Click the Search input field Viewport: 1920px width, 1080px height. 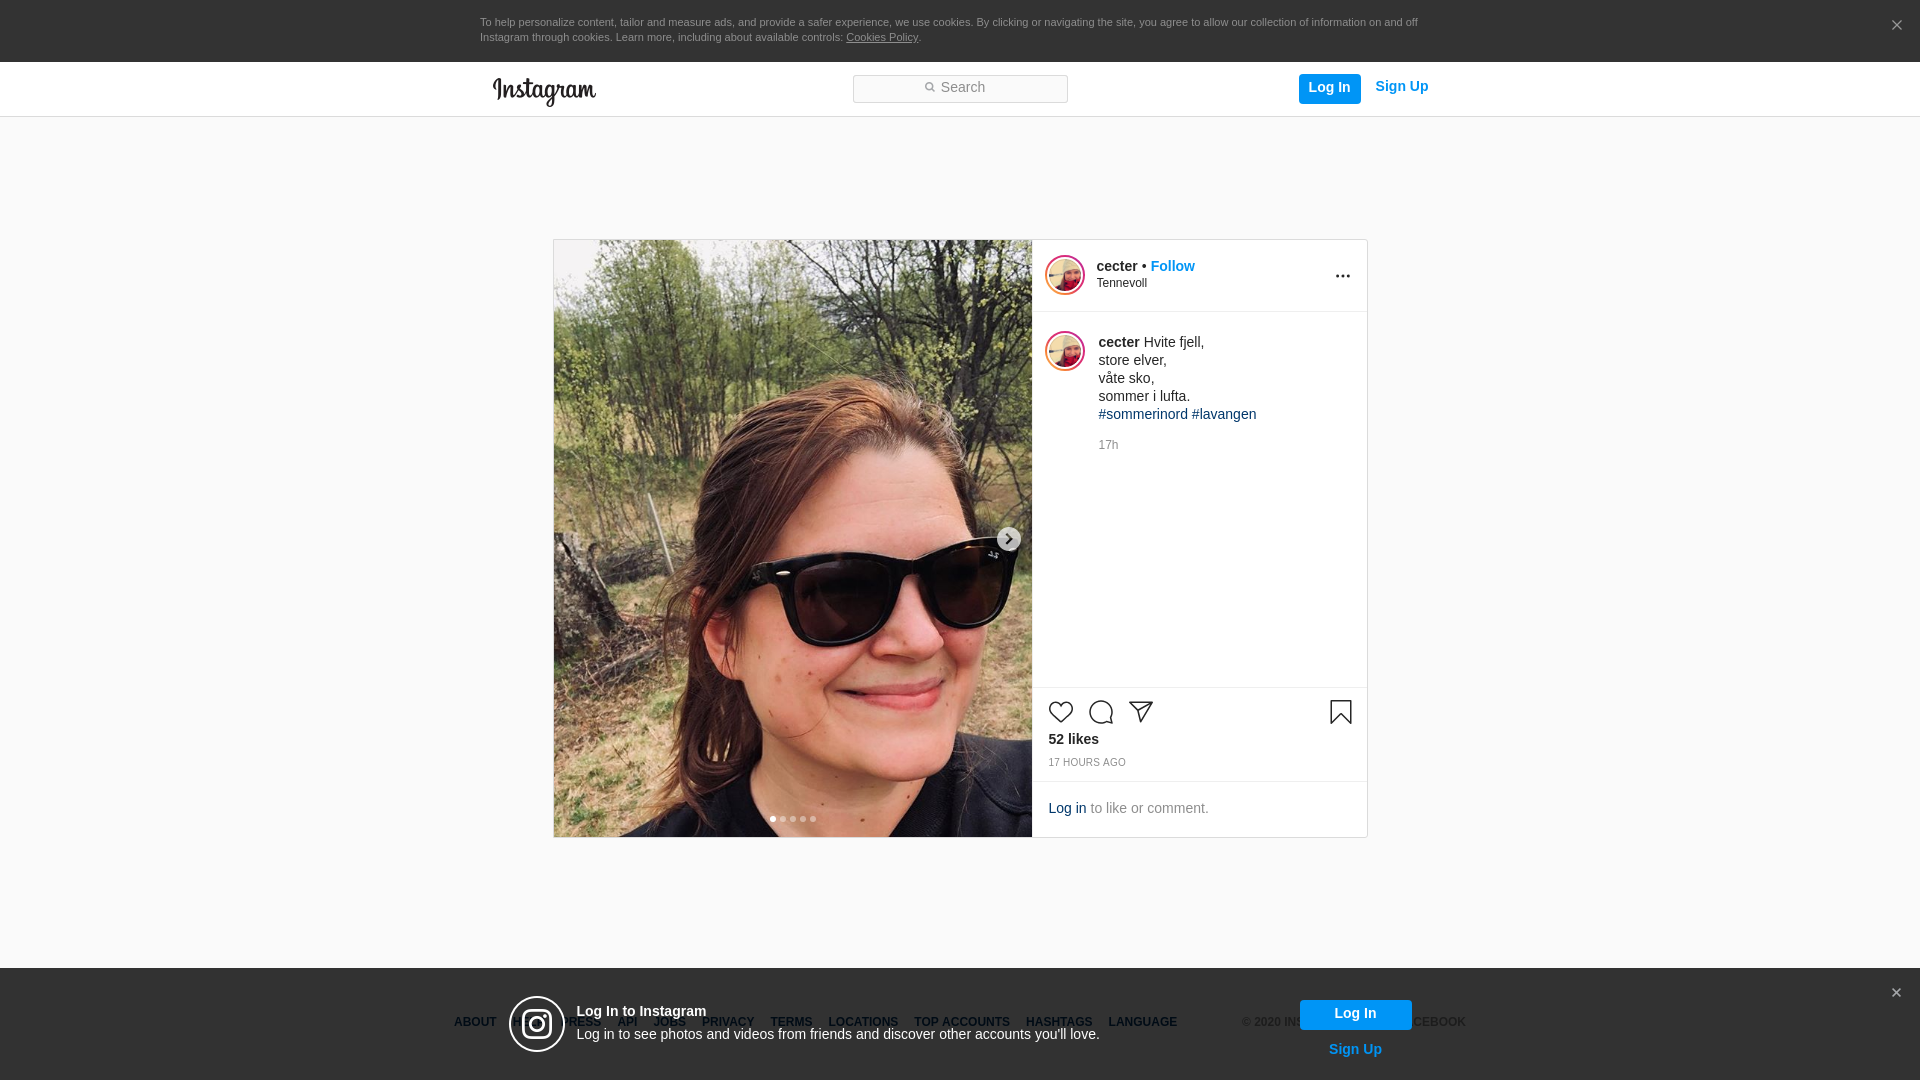(960, 89)
